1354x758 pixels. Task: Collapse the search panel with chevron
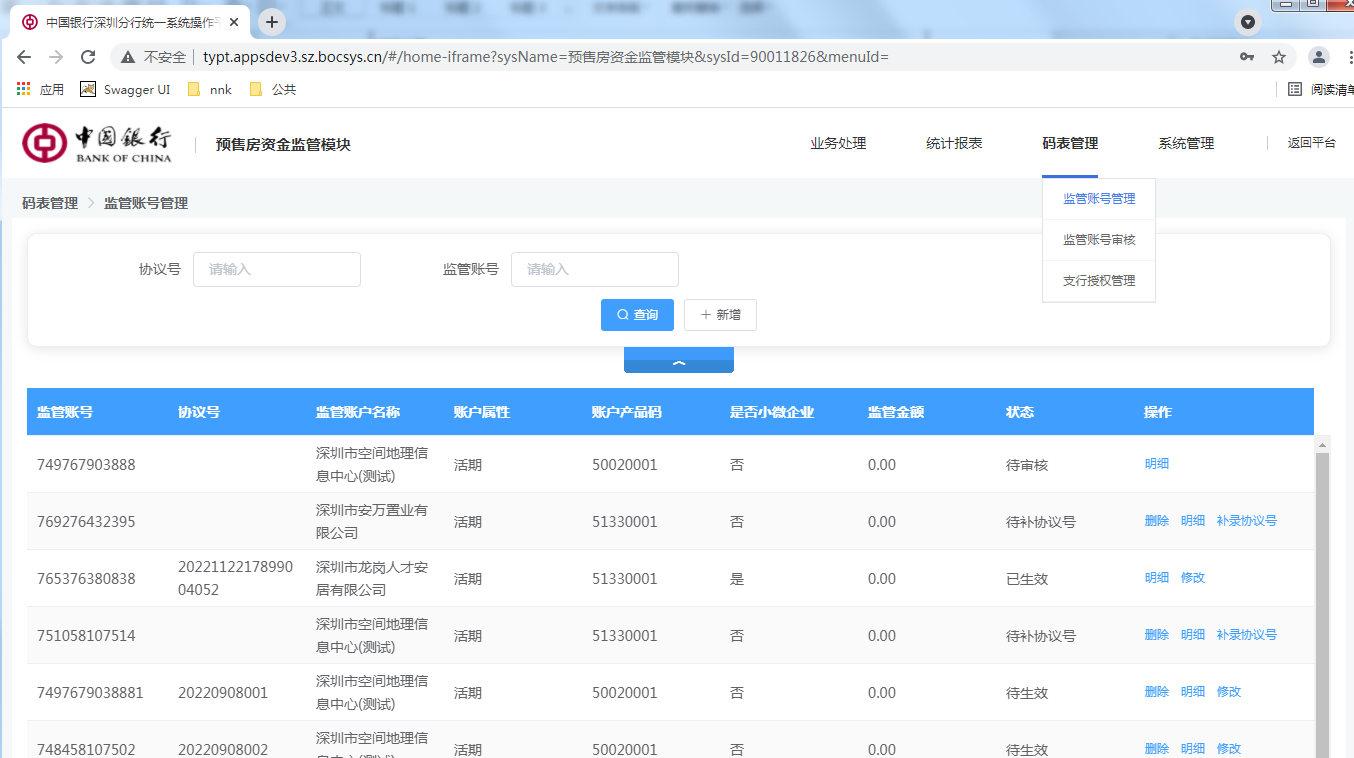tap(679, 361)
